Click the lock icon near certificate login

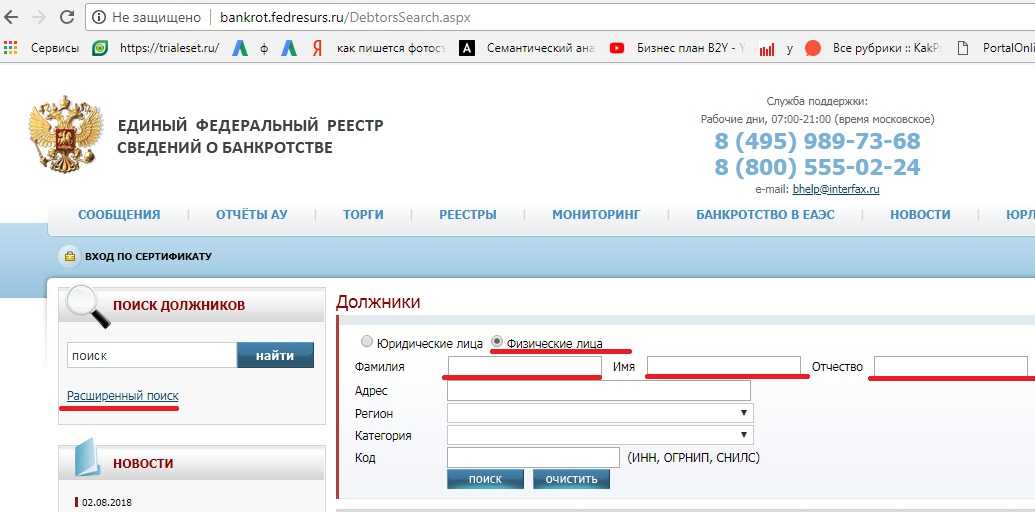click(x=69, y=256)
